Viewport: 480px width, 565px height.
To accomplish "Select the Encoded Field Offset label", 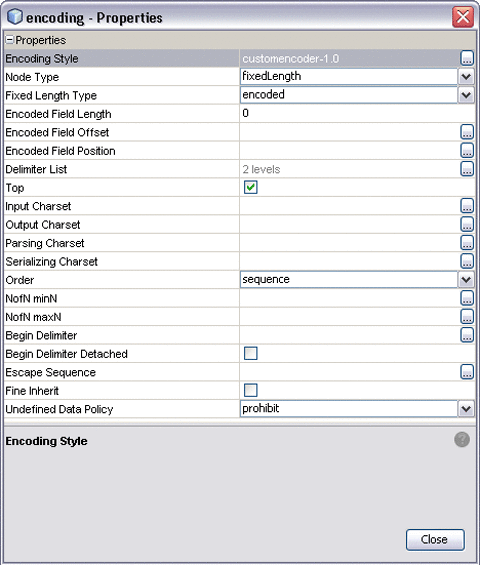I will [57, 132].
